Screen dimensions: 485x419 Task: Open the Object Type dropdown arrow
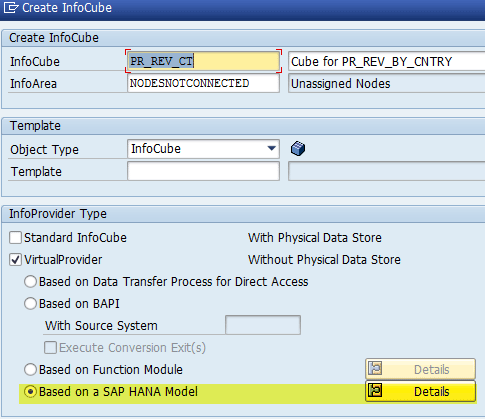[x=272, y=149]
